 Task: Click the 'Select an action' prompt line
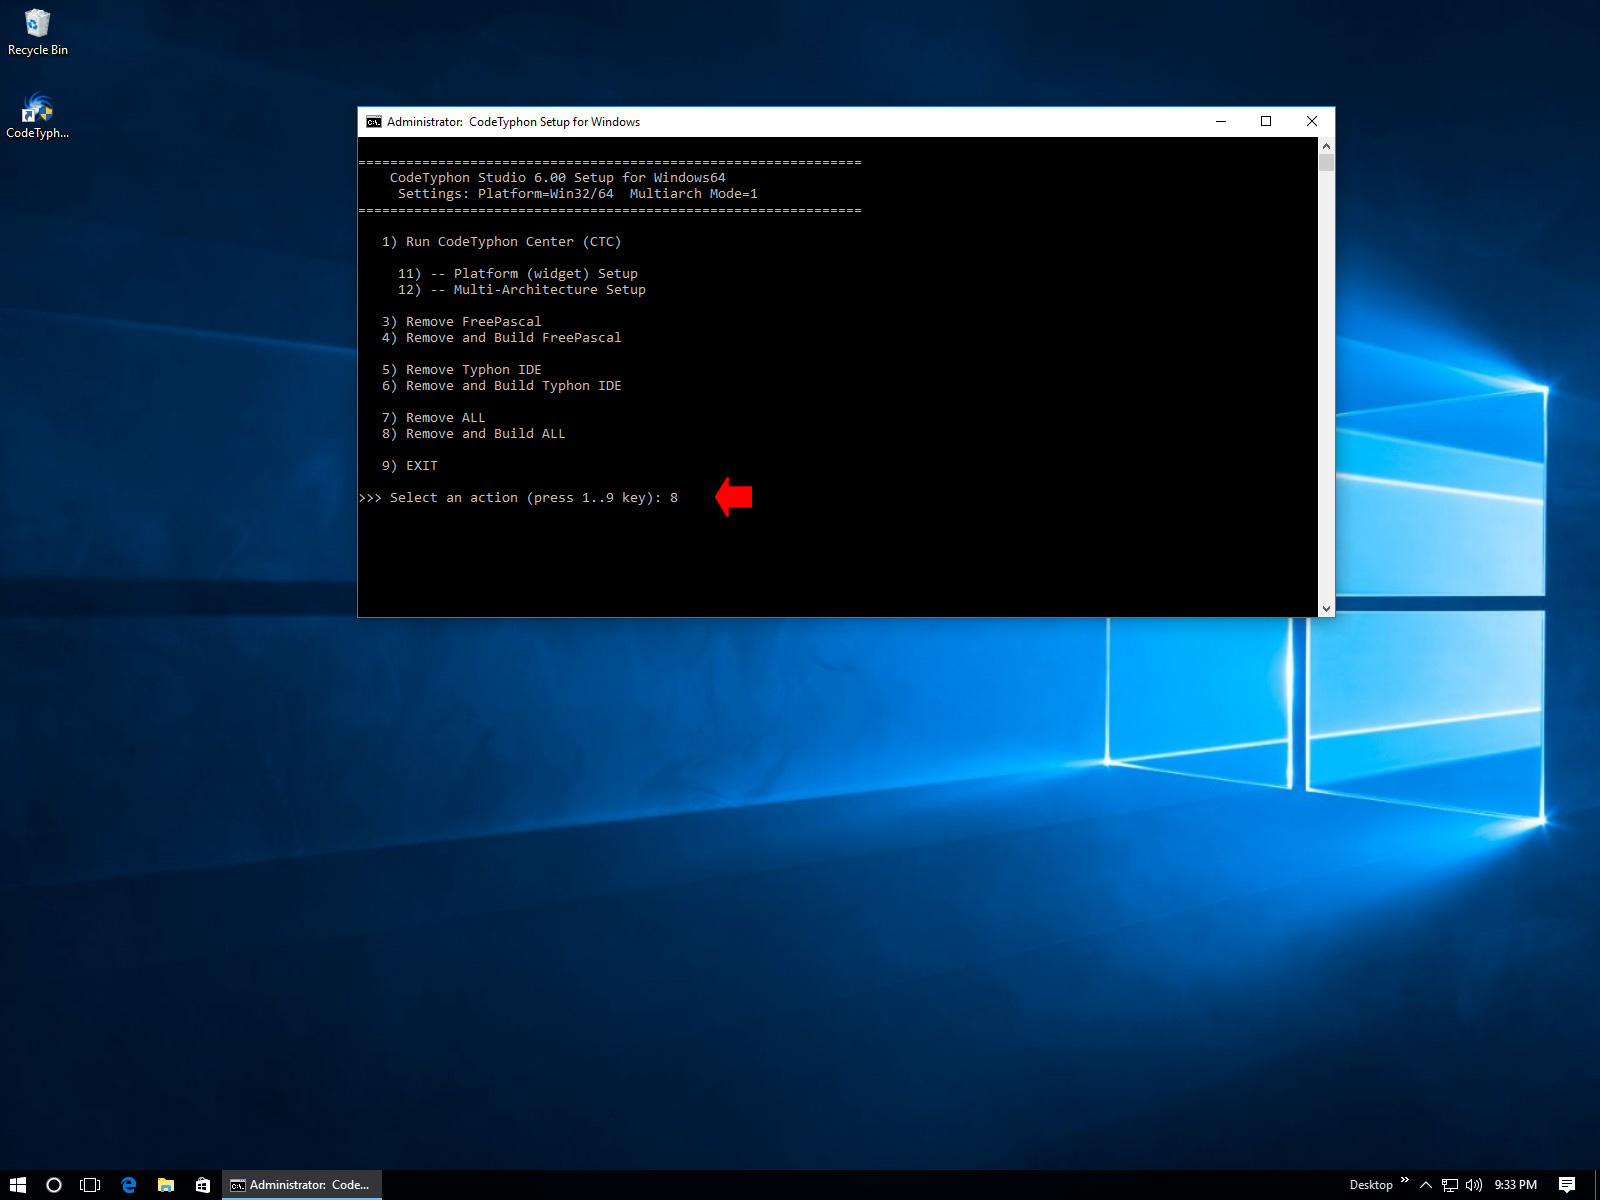pos(518,498)
